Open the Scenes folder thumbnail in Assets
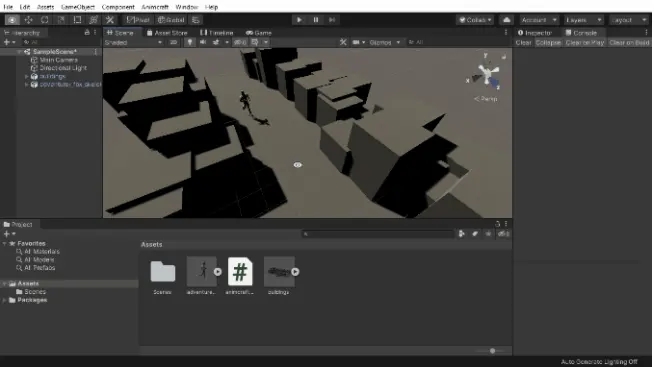This screenshot has height=367, width=654. pyautogui.click(x=163, y=272)
